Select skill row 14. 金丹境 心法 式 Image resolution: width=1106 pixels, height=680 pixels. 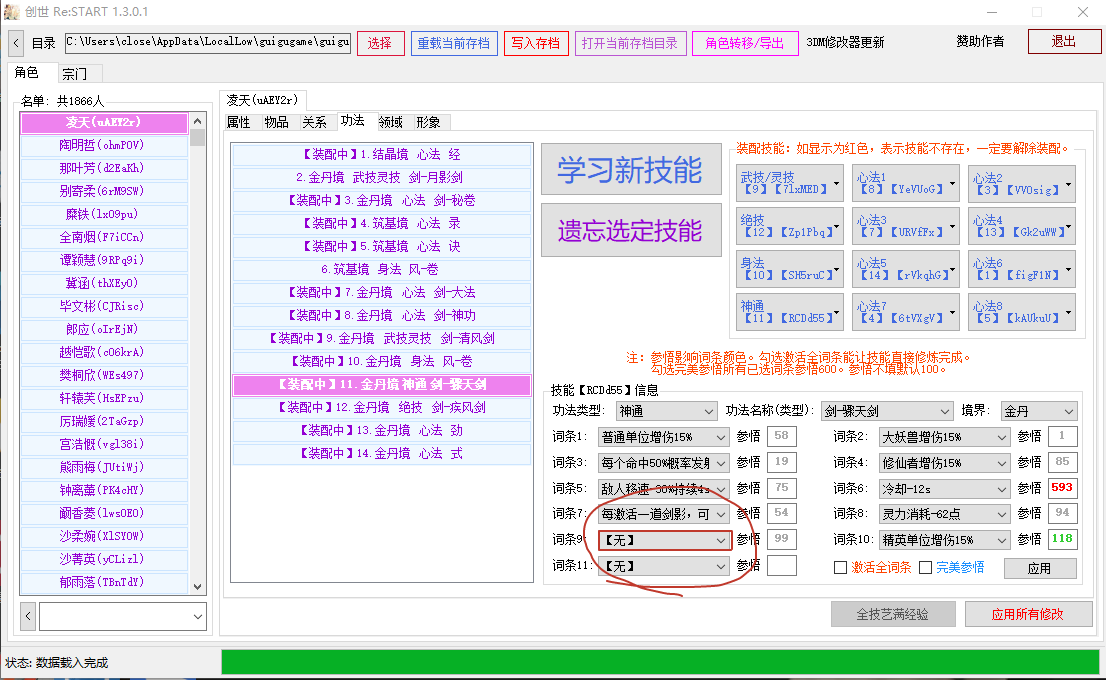[x=382, y=454]
